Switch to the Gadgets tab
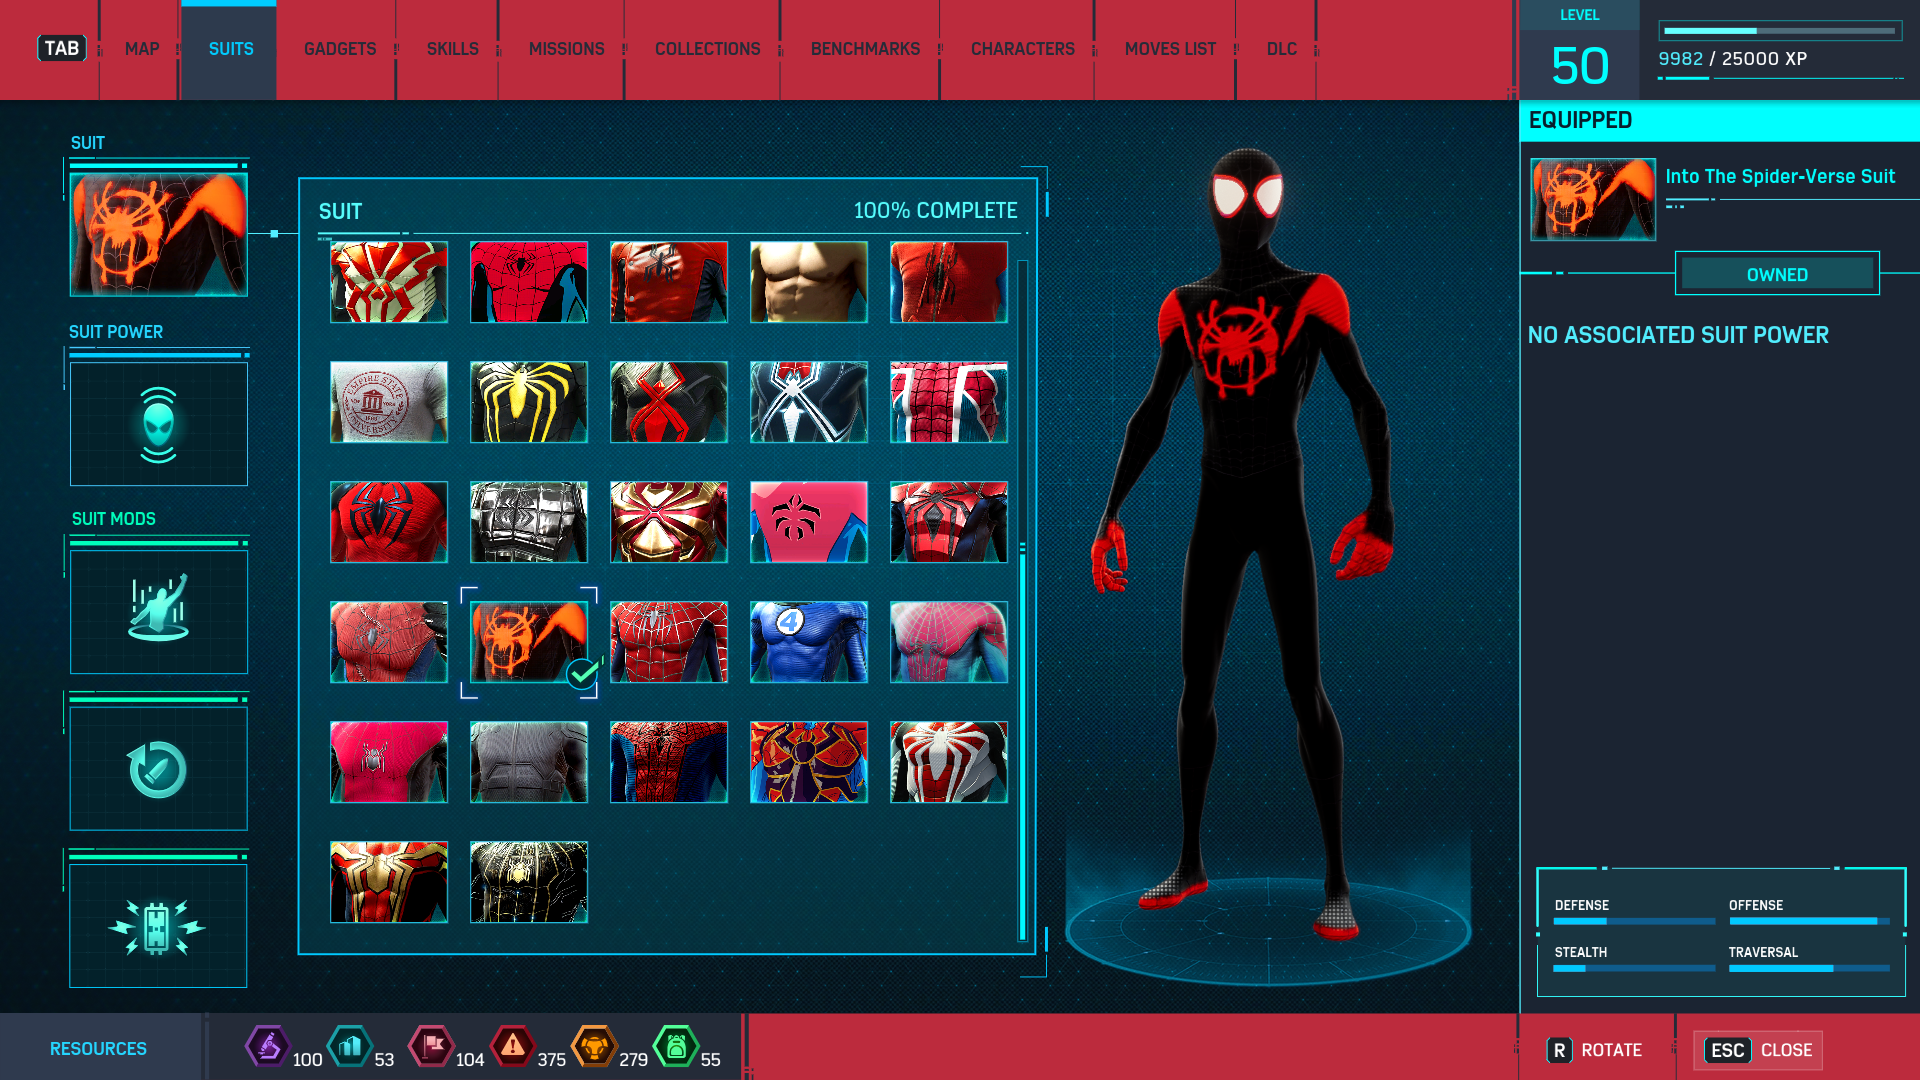The height and width of the screenshot is (1080, 1920). (x=340, y=49)
